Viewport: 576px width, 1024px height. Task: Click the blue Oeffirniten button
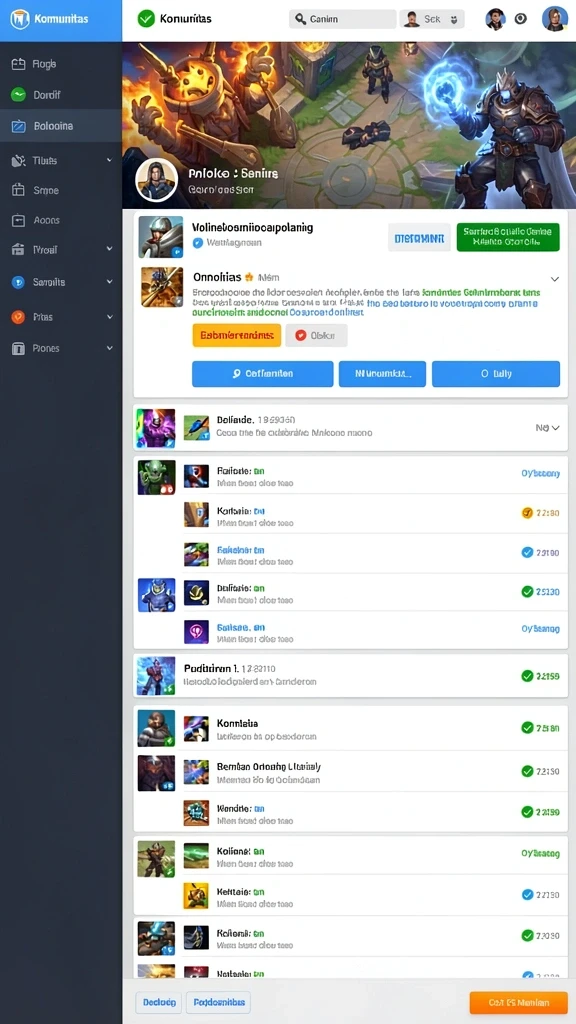tap(263, 374)
